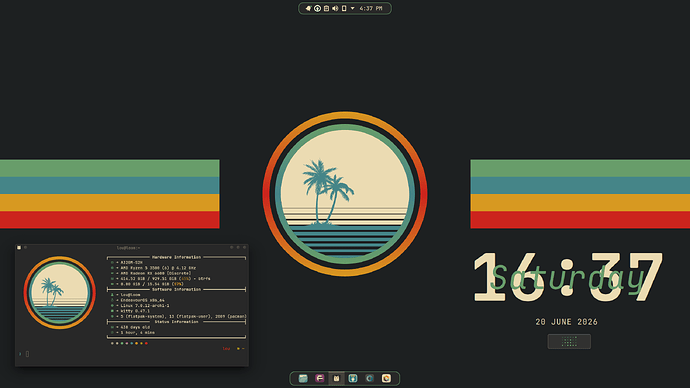Open the notifications bell in top panel
This screenshot has height=388, width=690.
click(x=308, y=8)
